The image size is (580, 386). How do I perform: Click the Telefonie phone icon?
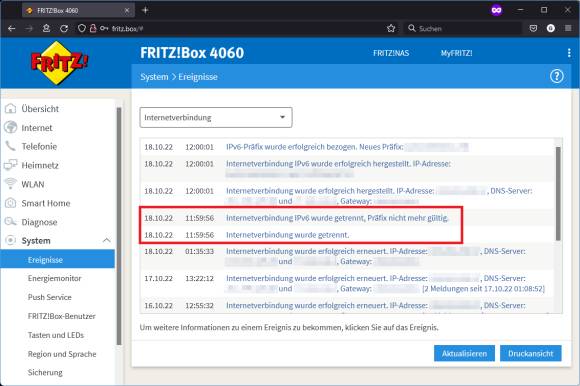pyautogui.click(x=11, y=146)
